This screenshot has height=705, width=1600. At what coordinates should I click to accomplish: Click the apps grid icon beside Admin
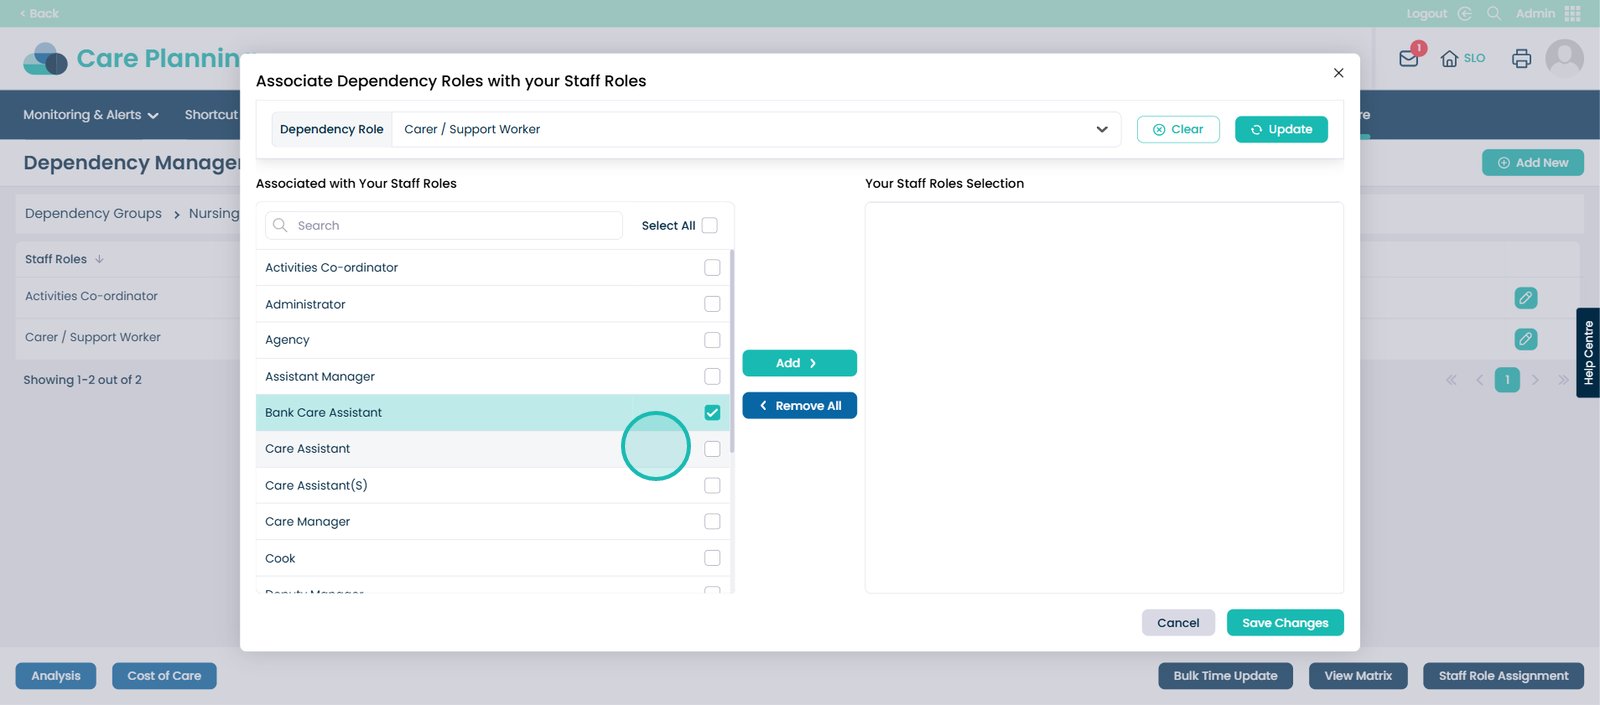point(1573,14)
